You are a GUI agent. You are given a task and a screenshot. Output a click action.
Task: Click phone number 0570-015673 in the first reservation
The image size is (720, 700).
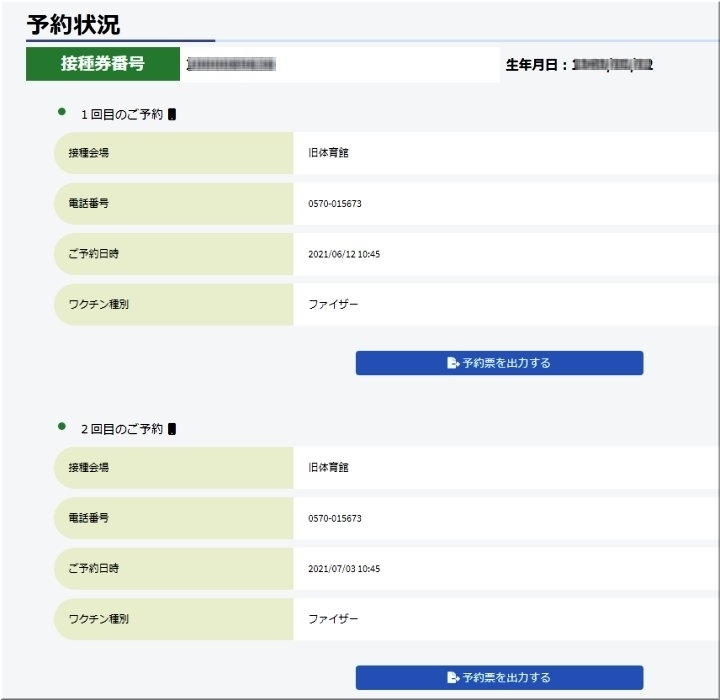(x=335, y=204)
